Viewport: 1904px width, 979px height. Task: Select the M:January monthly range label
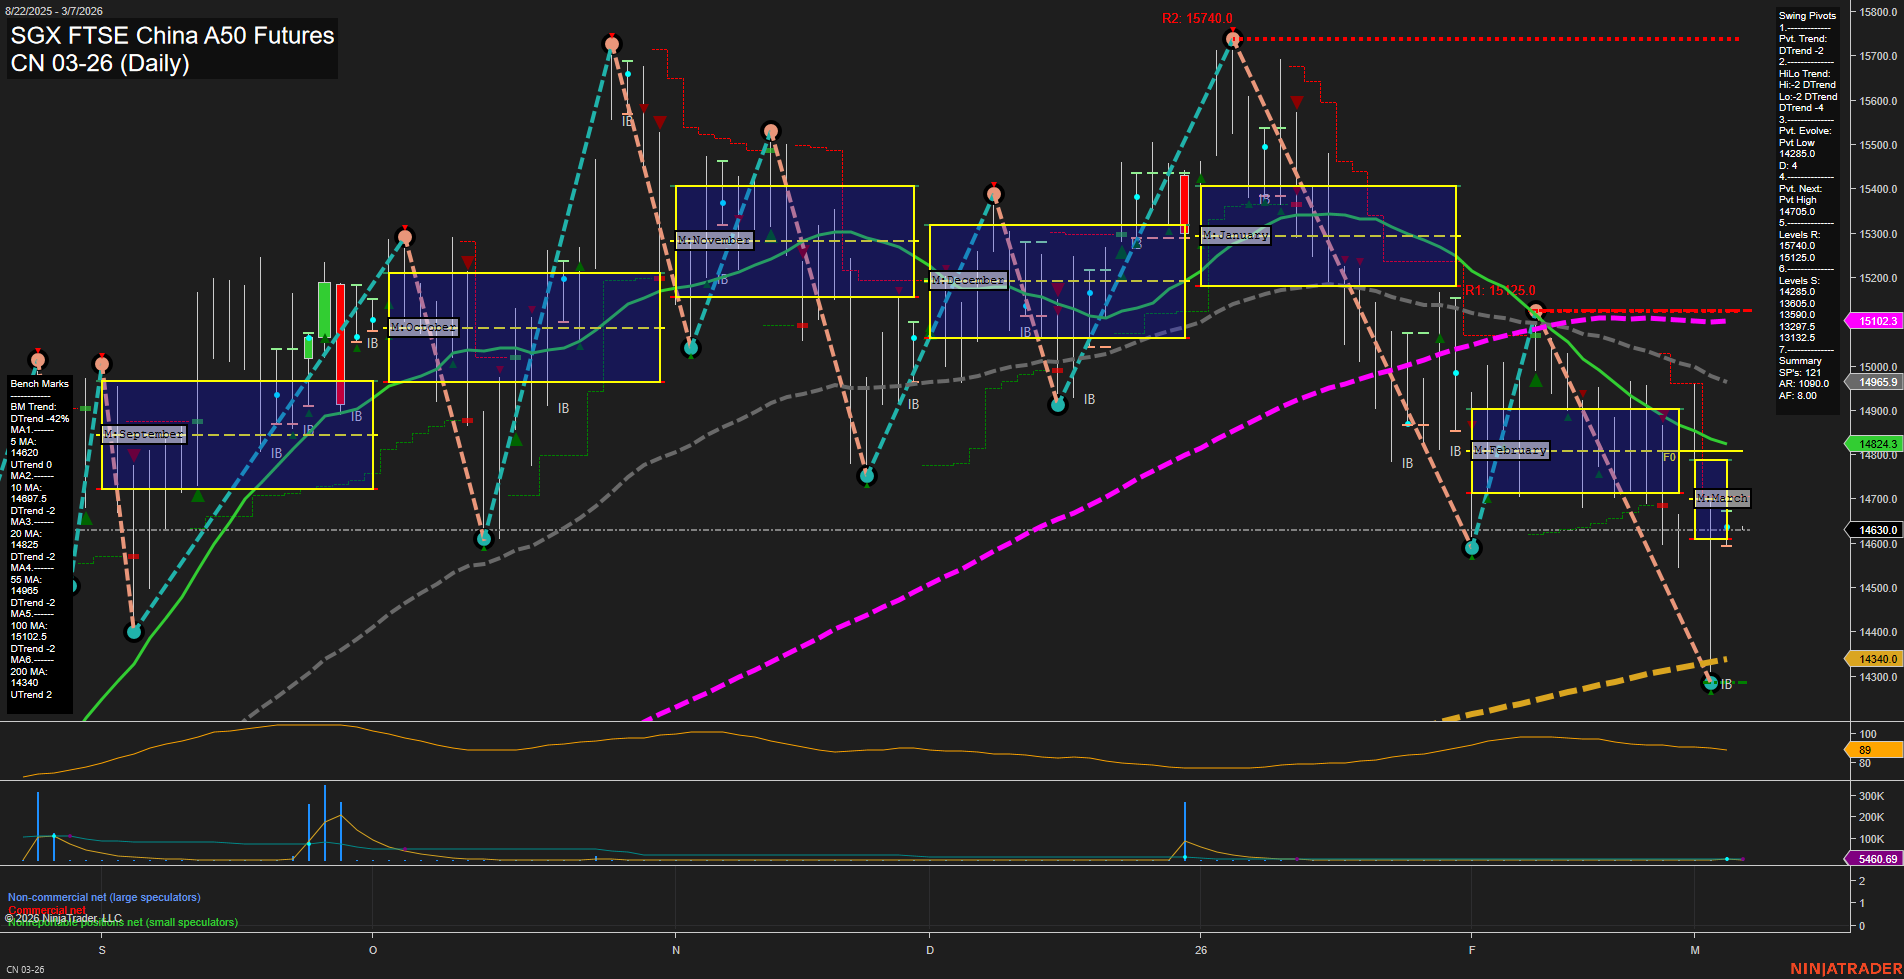pos(1235,235)
